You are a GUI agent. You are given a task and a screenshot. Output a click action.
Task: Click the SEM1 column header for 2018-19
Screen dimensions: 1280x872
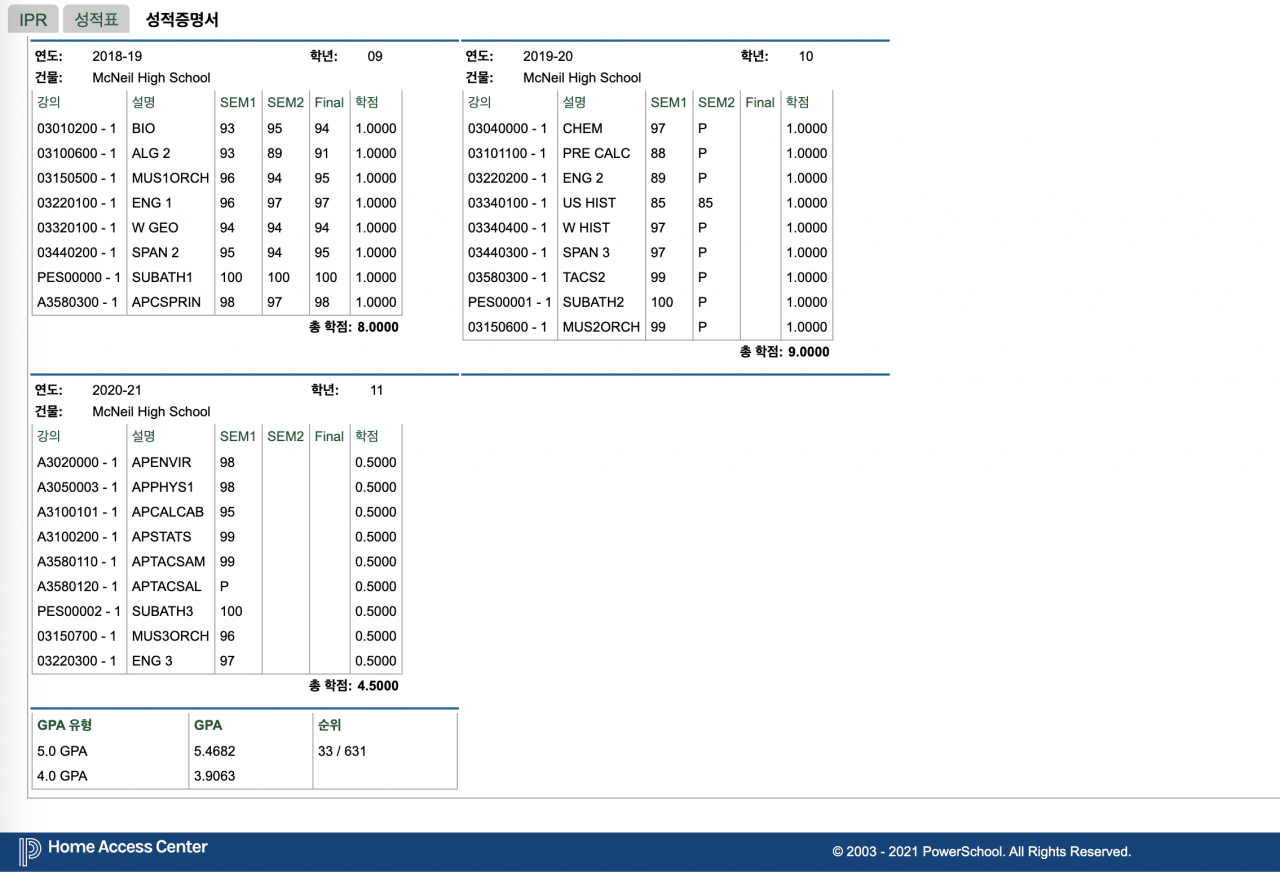click(238, 102)
